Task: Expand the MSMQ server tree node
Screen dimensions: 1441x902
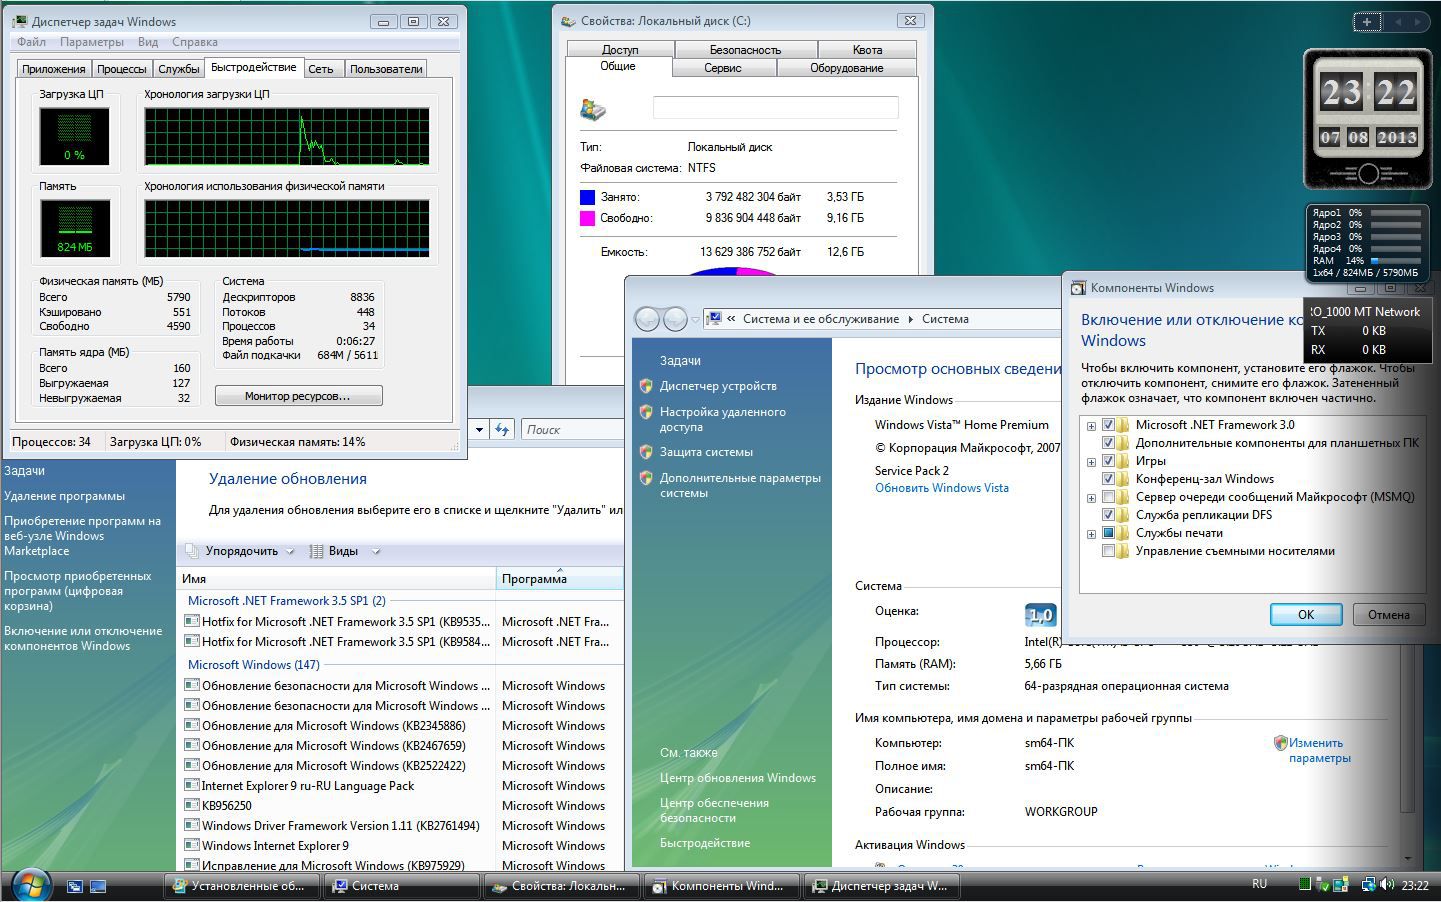Action: [x=1092, y=498]
